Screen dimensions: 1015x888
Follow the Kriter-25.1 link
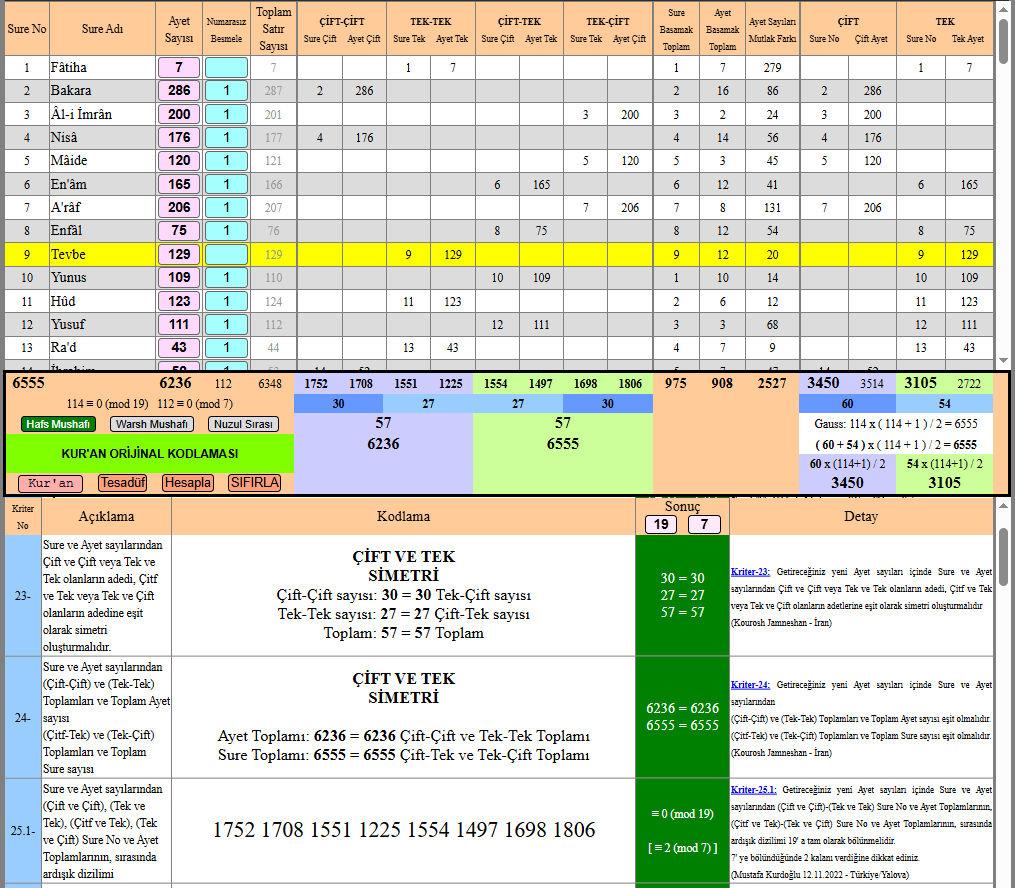(x=753, y=790)
